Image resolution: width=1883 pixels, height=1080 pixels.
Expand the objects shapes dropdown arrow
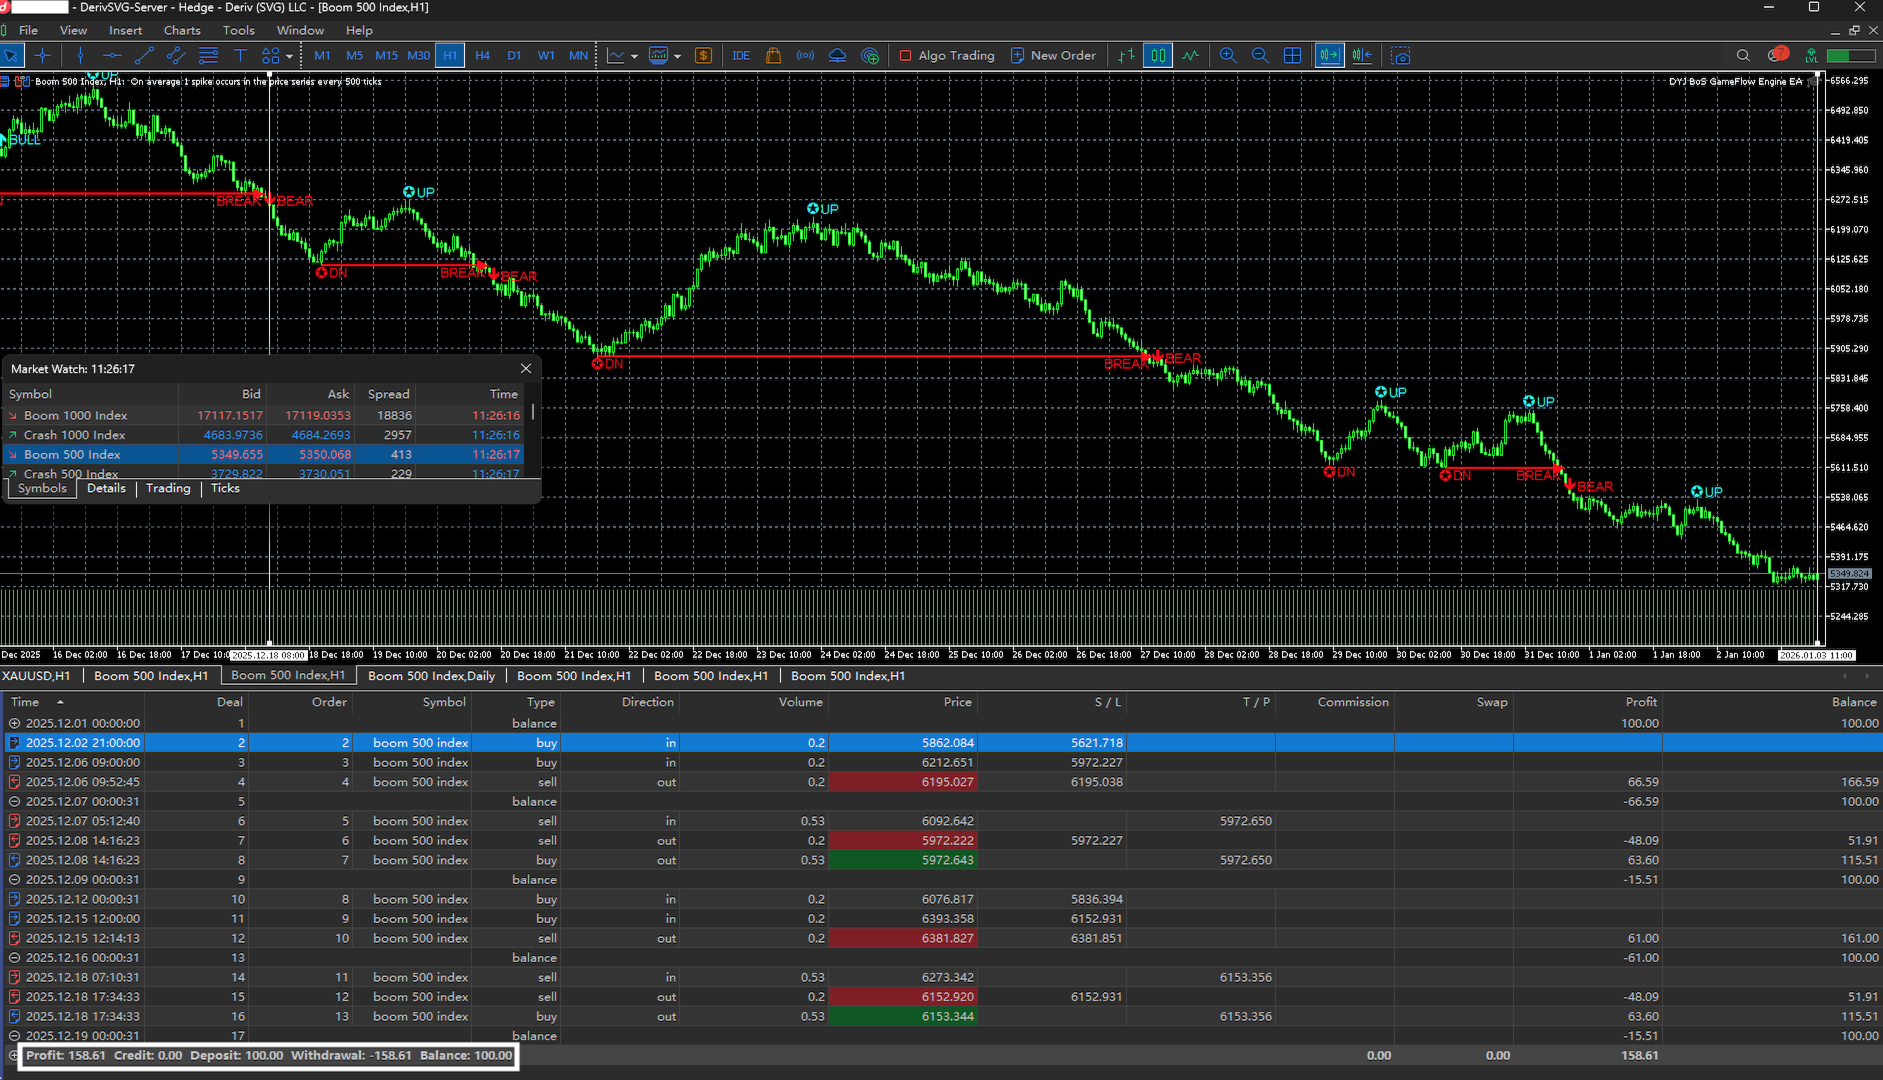coord(289,57)
